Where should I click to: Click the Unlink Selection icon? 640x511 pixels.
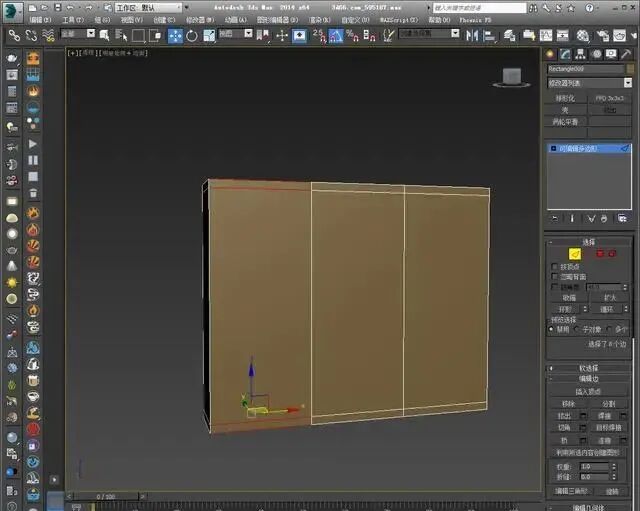31,36
